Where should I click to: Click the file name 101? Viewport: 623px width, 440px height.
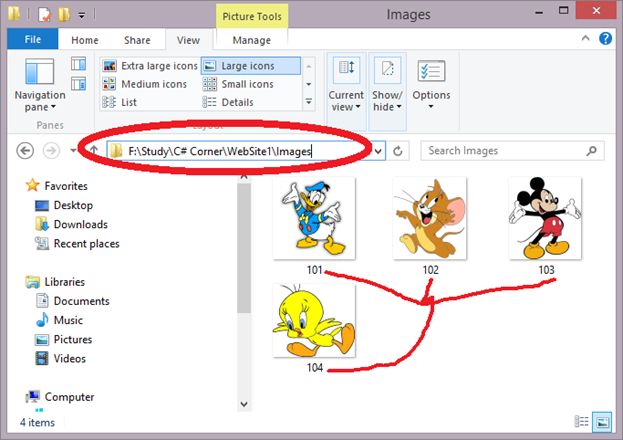click(314, 270)
